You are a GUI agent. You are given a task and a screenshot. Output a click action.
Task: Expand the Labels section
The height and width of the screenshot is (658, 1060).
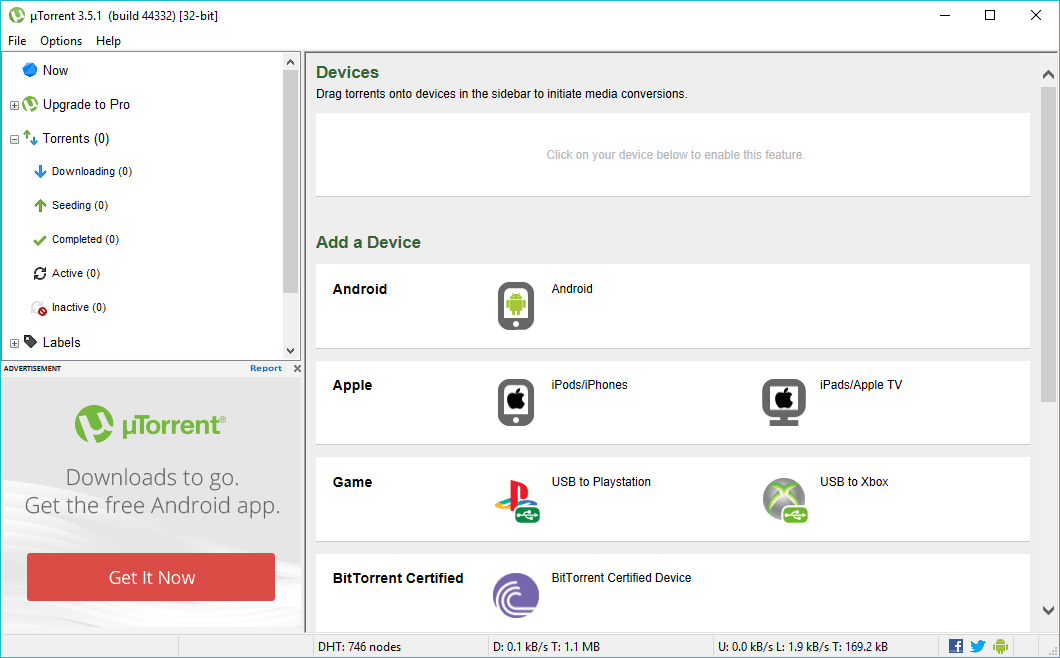pyautogui.click(x=14, y=342)
